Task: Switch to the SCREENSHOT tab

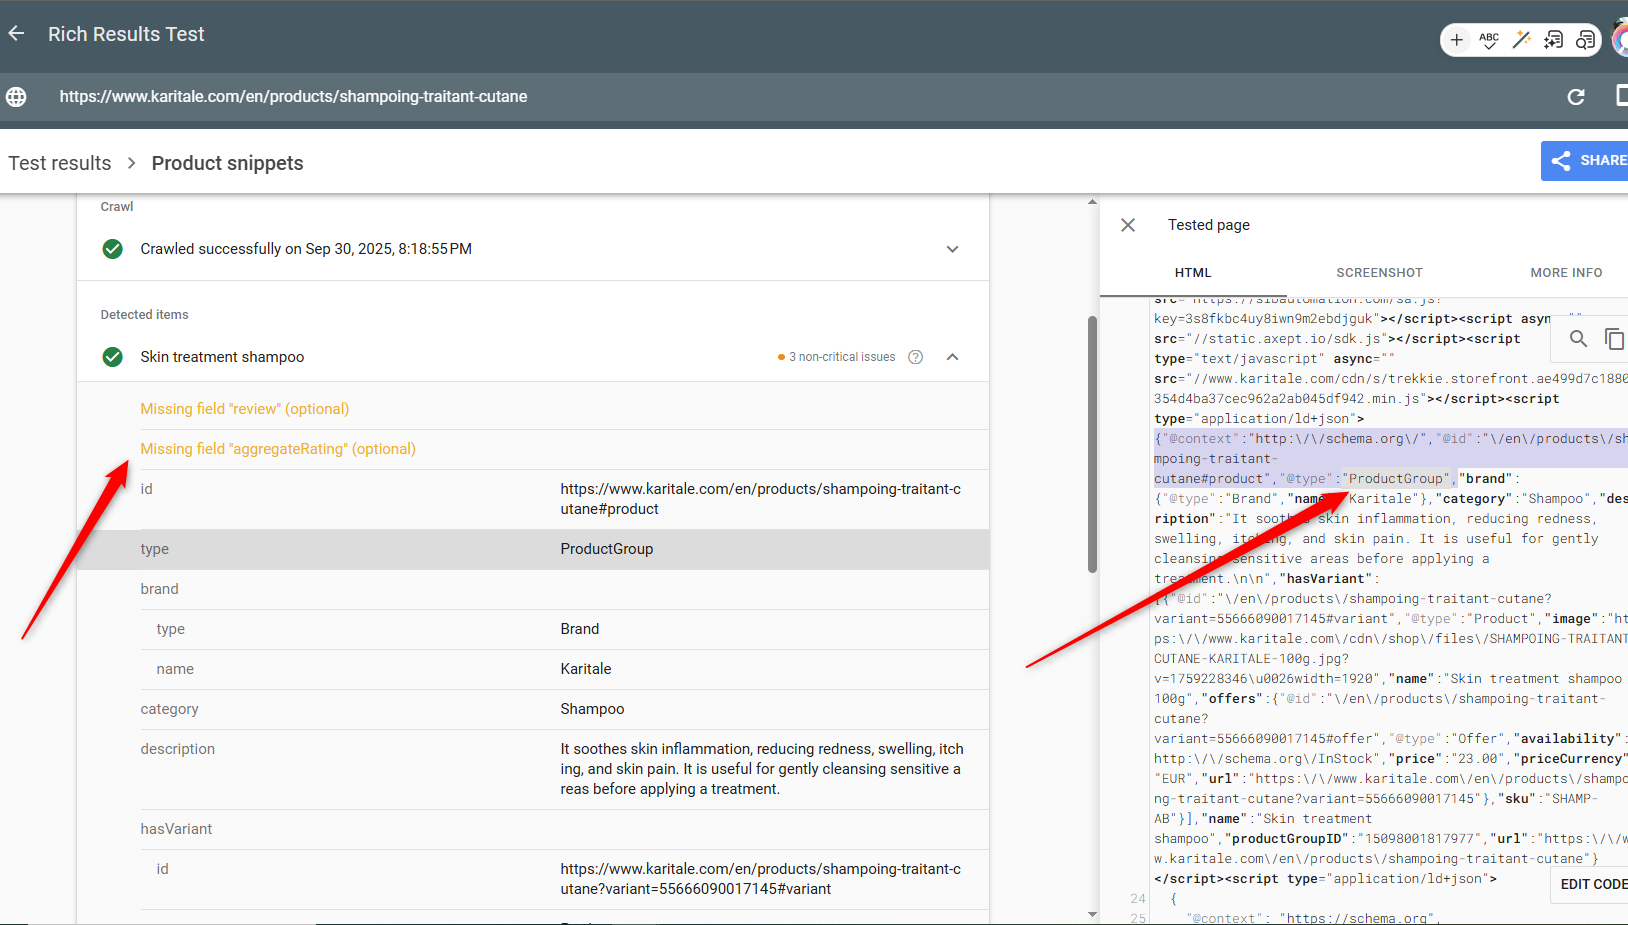Action: click(1379, 273)
